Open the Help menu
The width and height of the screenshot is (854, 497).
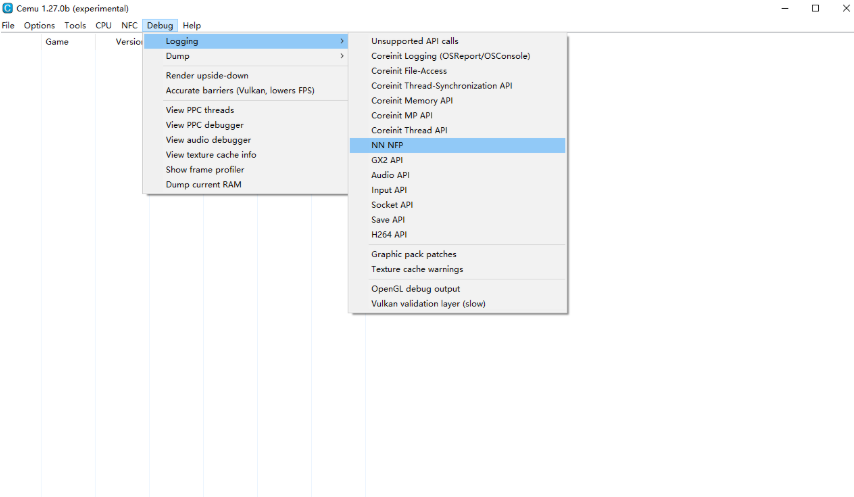click(x=191, y=25)
